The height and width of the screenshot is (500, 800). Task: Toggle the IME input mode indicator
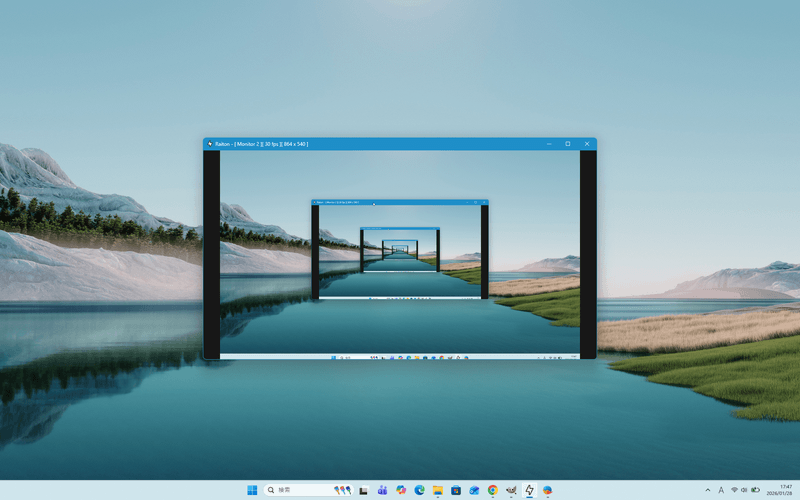click(721, 490)
